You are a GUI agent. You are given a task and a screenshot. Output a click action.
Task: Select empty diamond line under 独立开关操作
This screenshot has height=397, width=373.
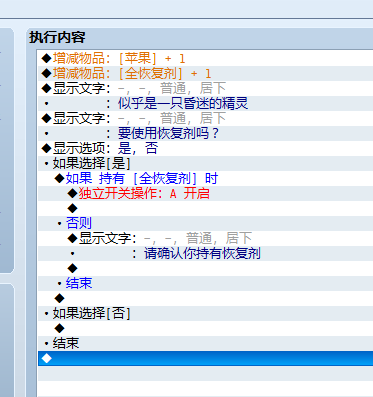205,208
